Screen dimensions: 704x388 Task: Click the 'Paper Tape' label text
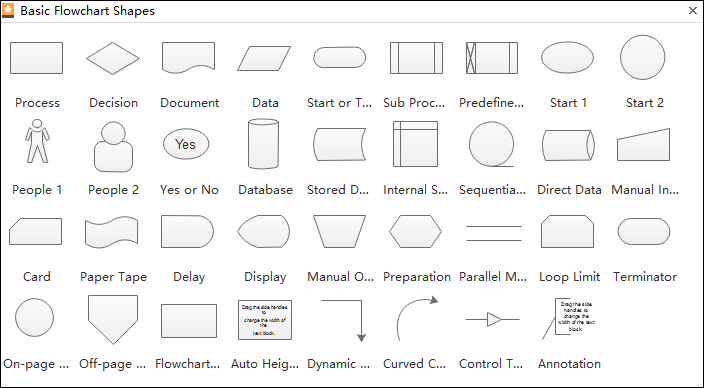click(114, 277)
